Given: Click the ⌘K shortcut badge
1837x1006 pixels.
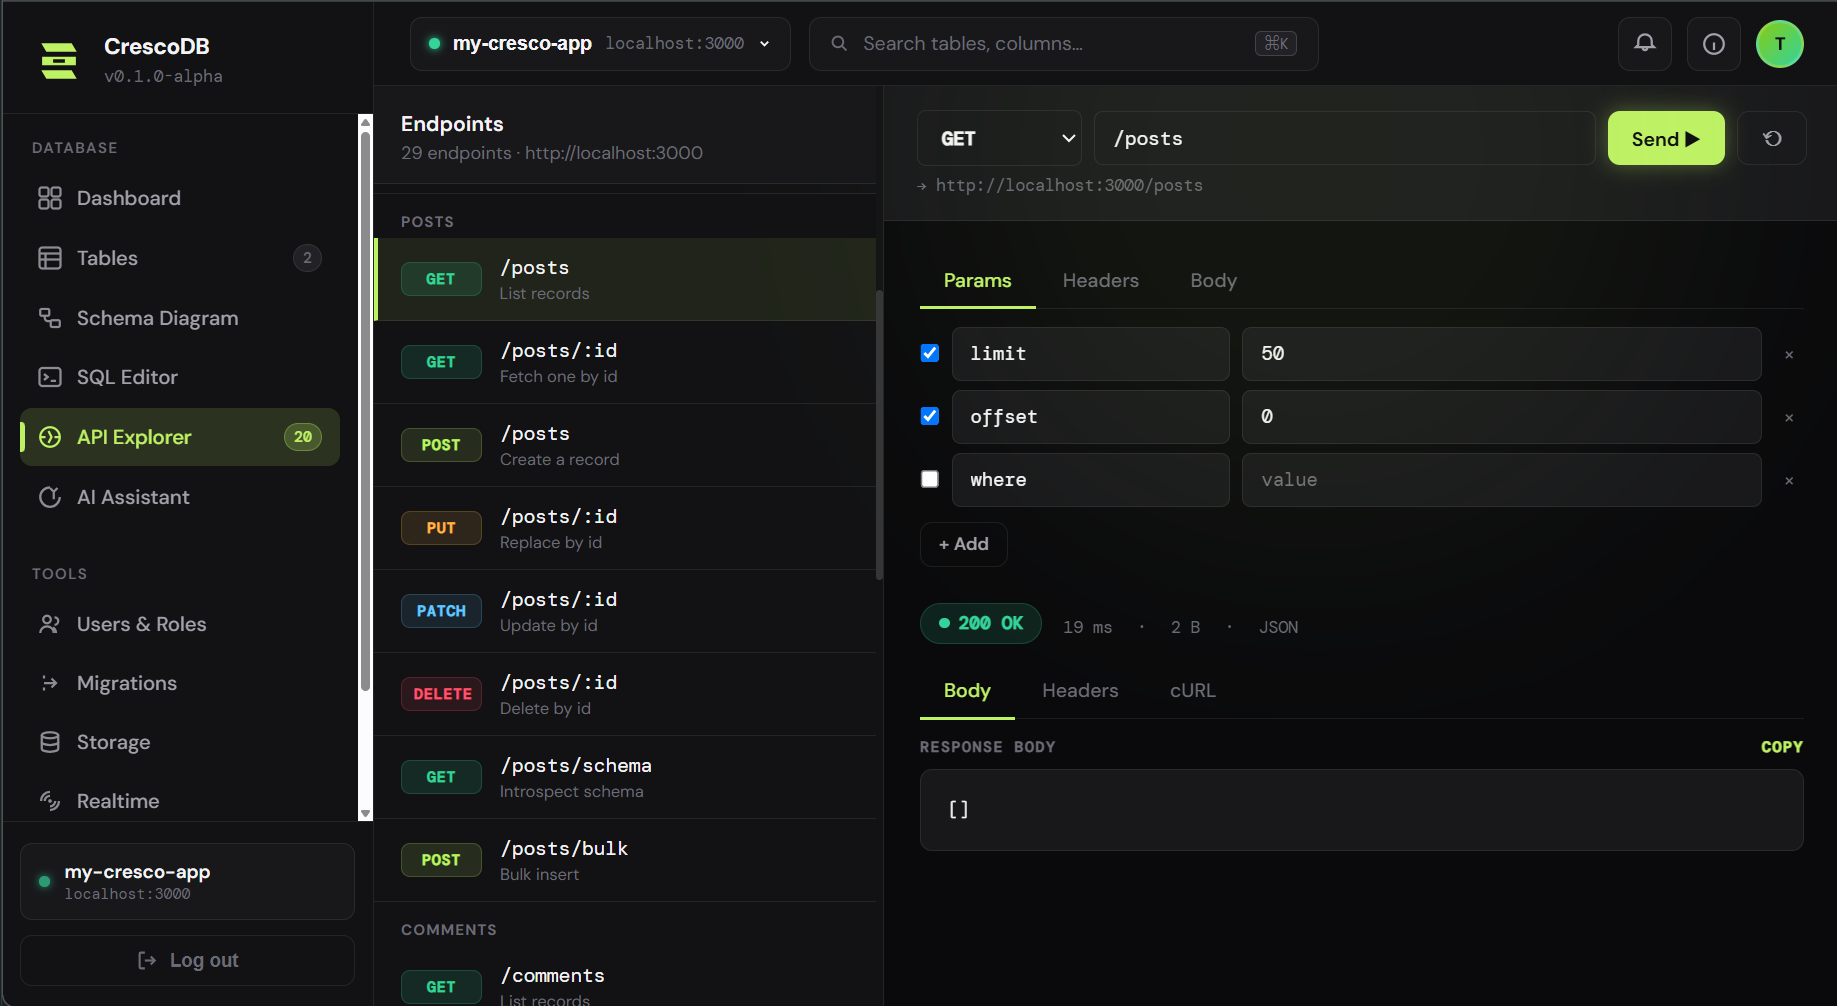Looking at the screenshot, I should [x=1276, y=43].
